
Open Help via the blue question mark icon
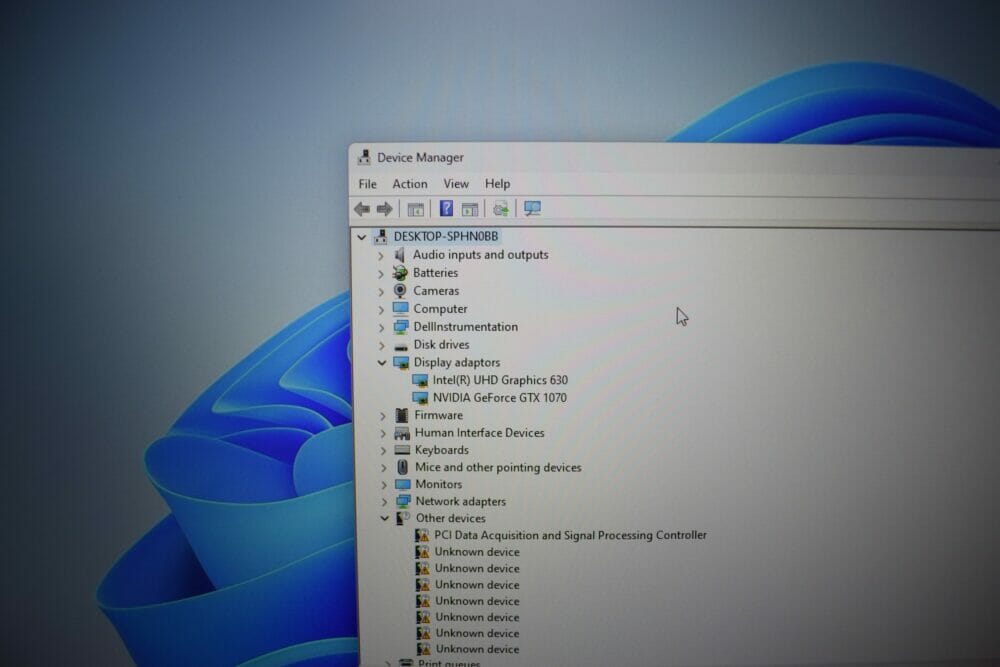pos(446,209)
